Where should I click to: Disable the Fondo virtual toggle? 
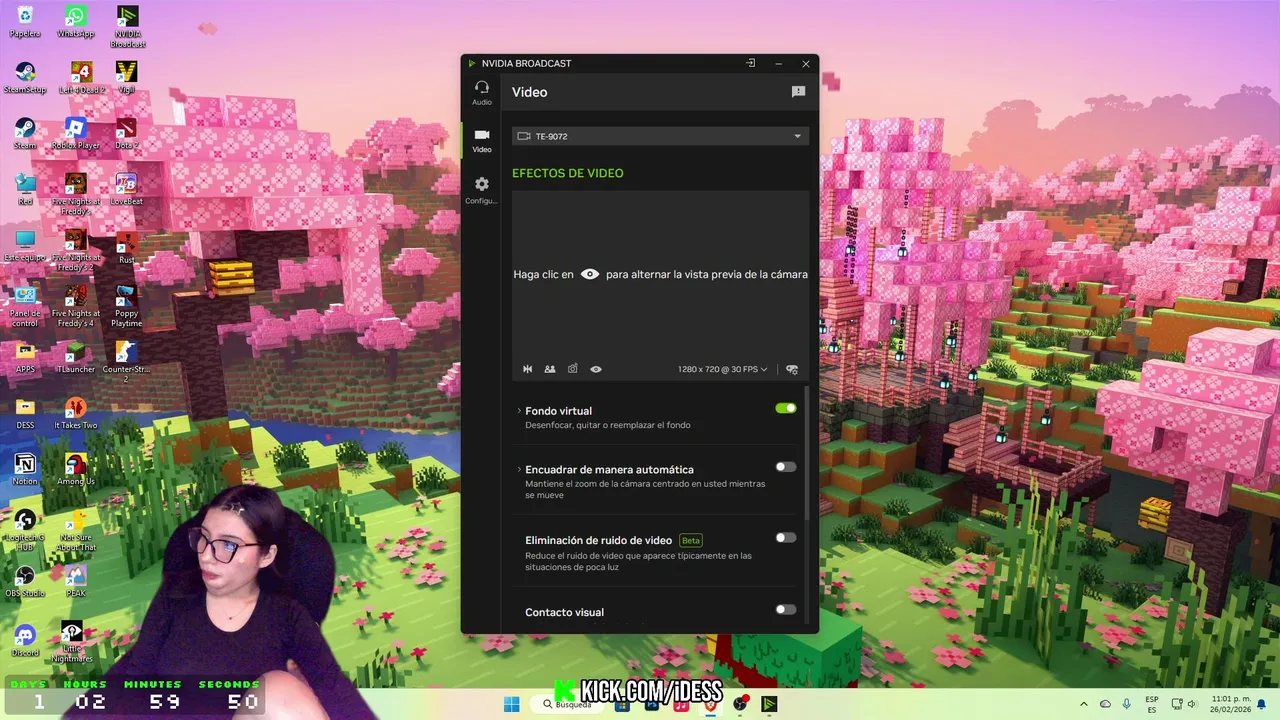[x=786, y=408]
